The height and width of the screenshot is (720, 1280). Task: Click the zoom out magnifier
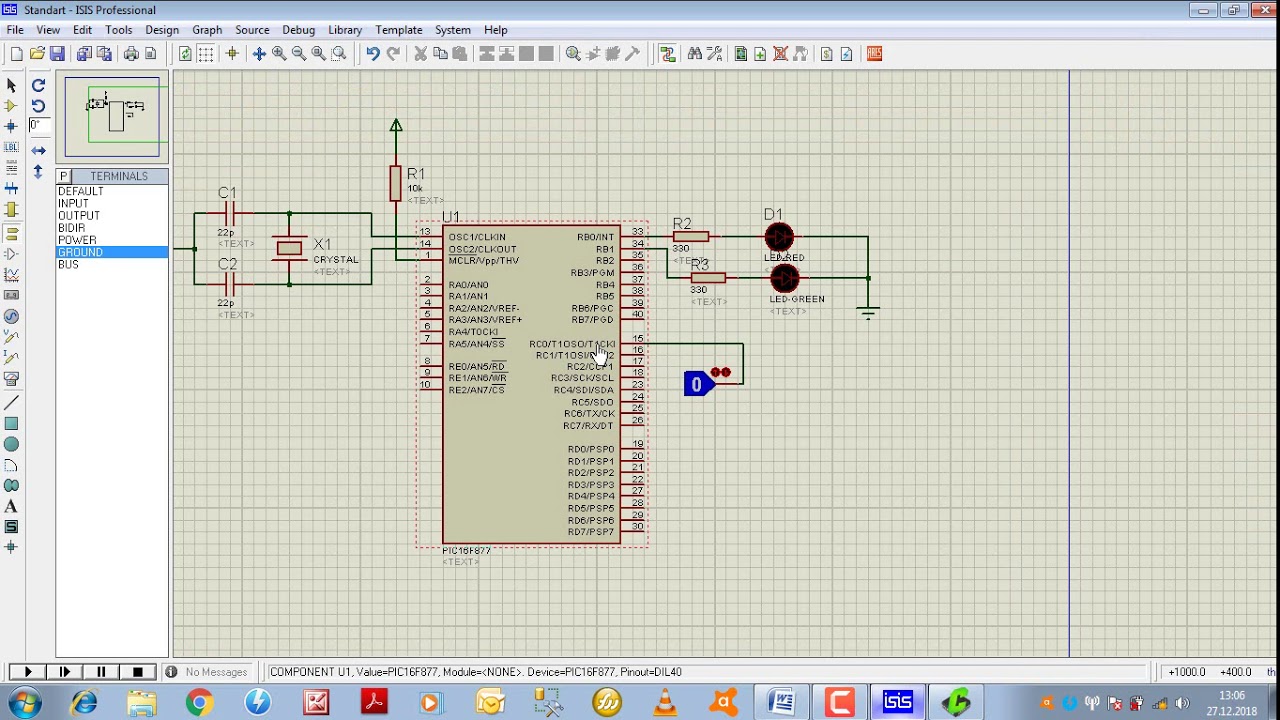tap(299, 54)
